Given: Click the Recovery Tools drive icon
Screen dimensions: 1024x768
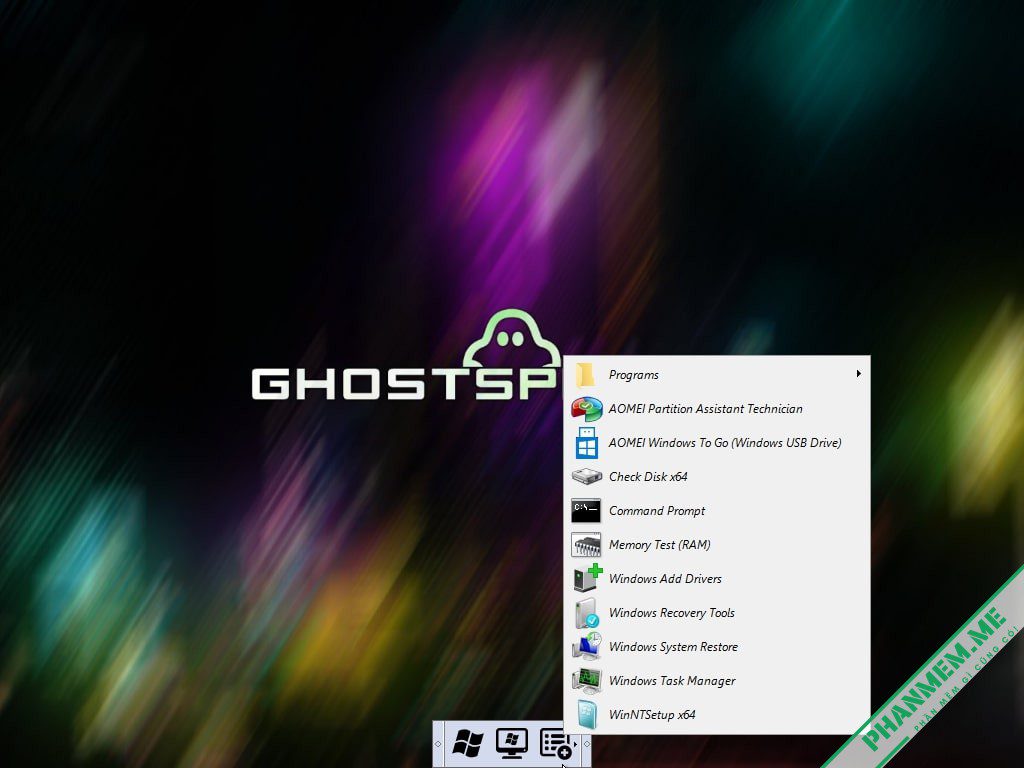Looking at the screenshot, I should 586,613.
